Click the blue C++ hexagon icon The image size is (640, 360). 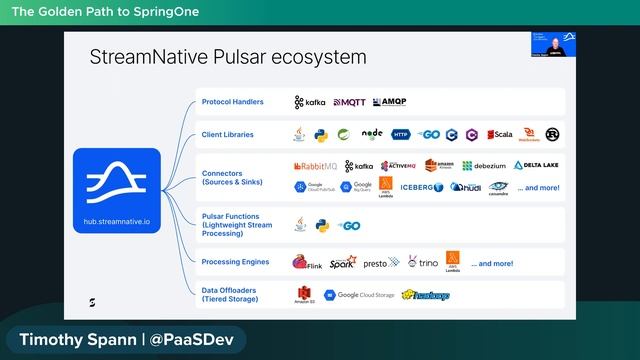point(451,135)
